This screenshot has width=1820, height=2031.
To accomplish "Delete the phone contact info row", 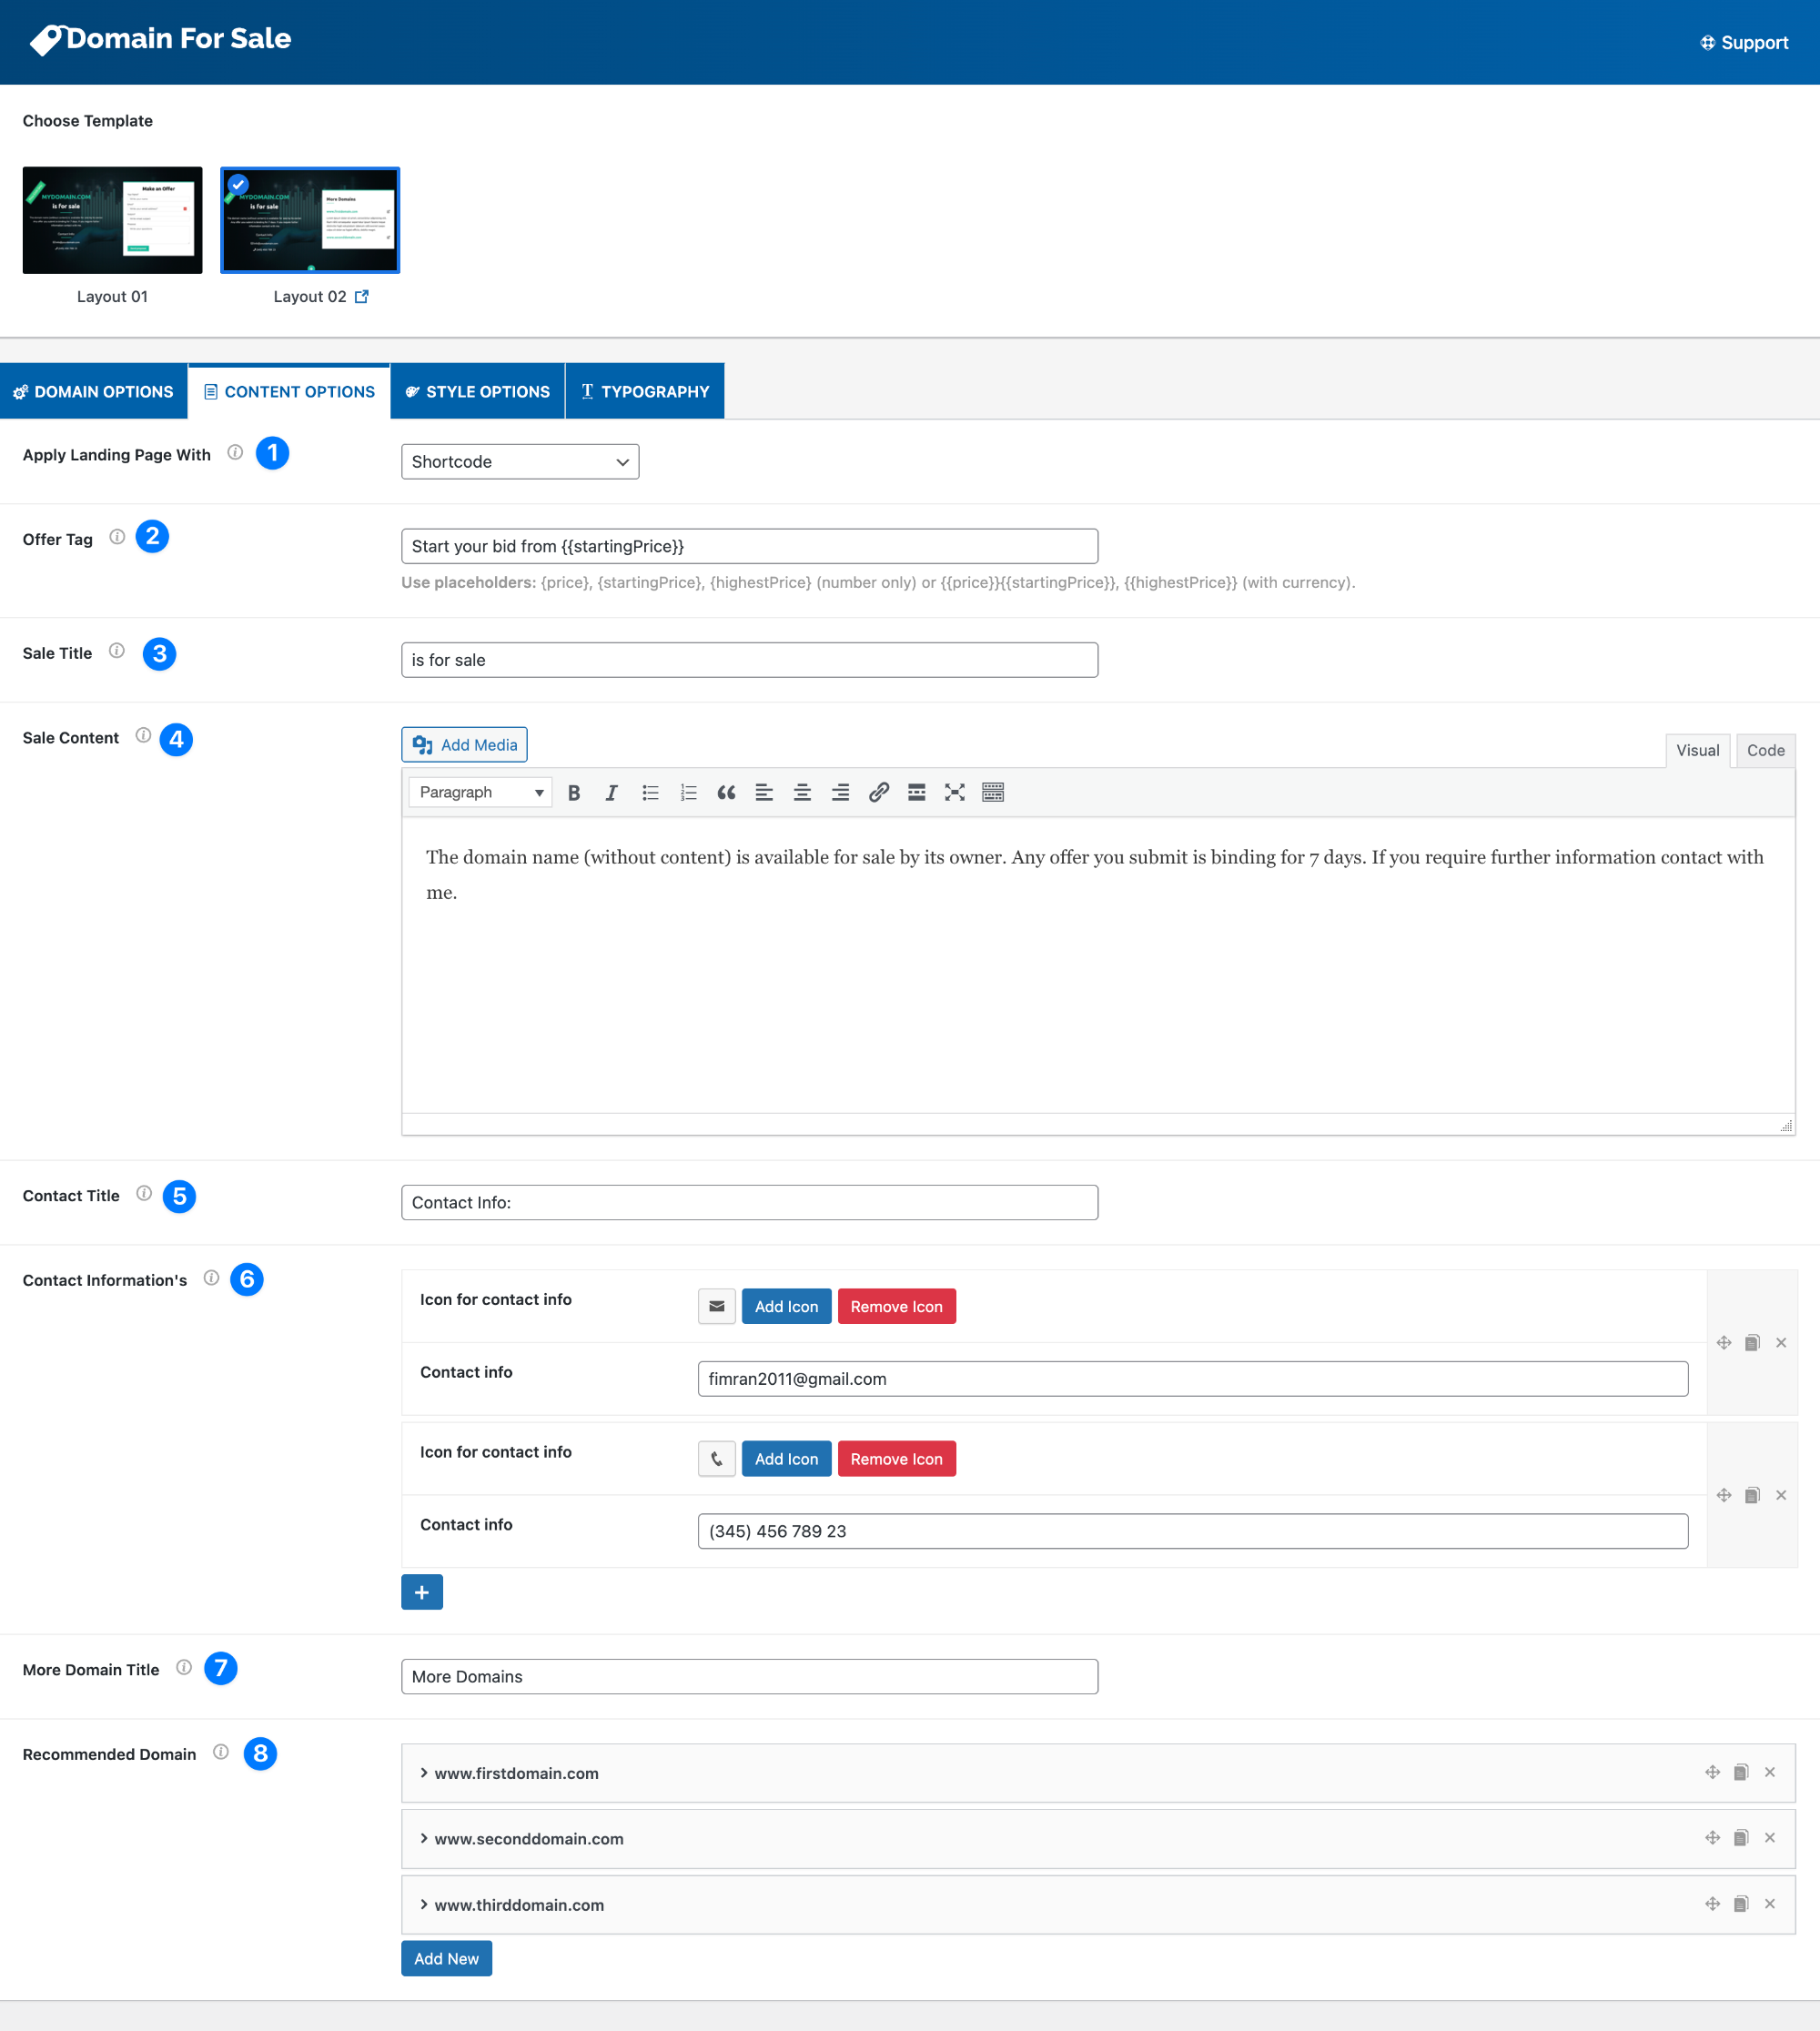I will [1781, 1495].
